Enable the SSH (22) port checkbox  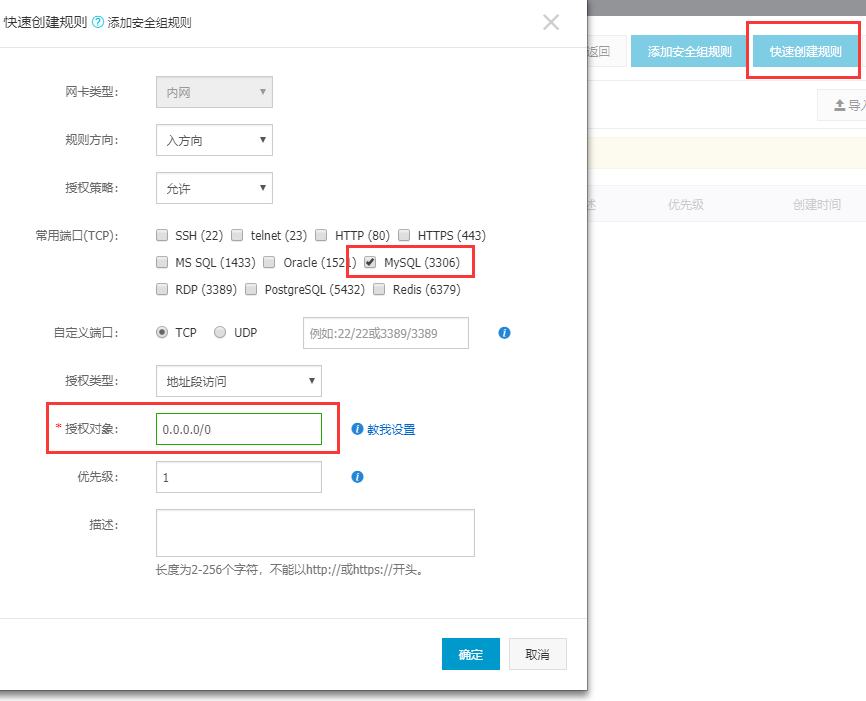[x=162, y=236]
